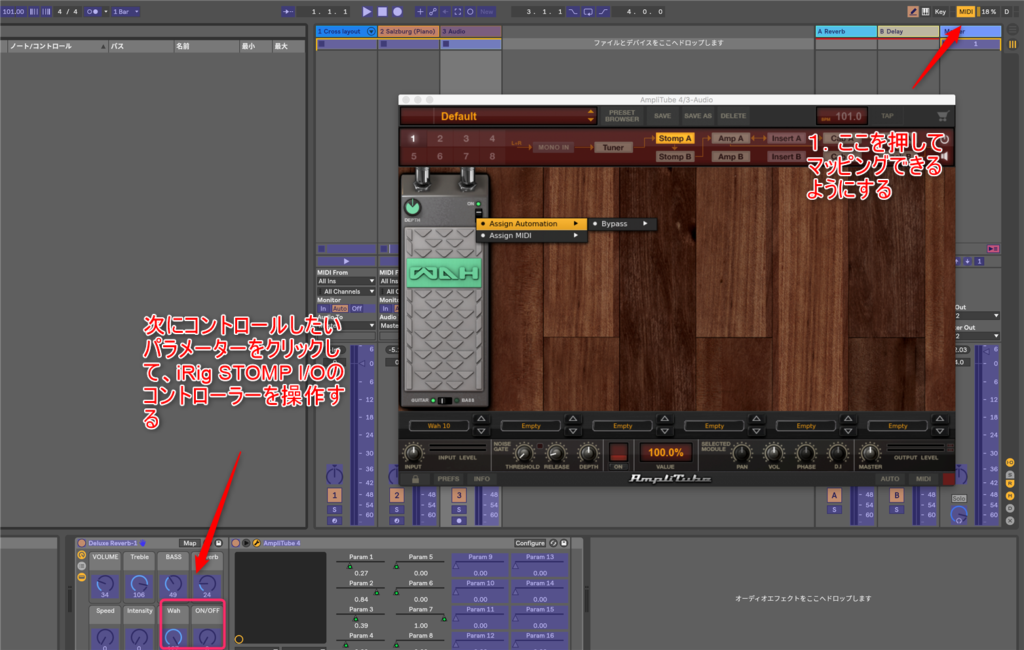This screenshot has width=1024, height=650.
Task: Open the 1 Bar quantization dropdown
Action: (x=124, y=11)
